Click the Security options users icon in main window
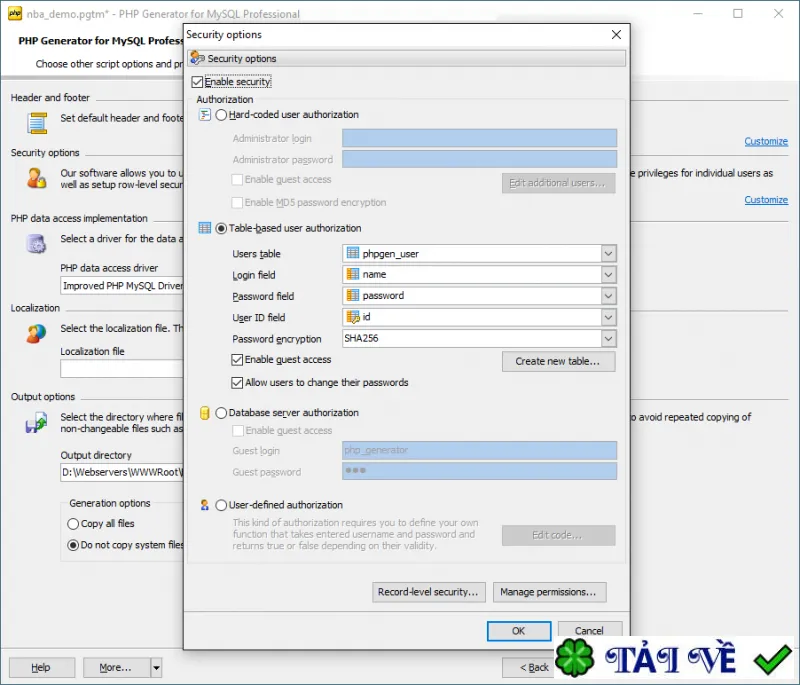Viewport: 800px width, 685px height. [37, 179]
